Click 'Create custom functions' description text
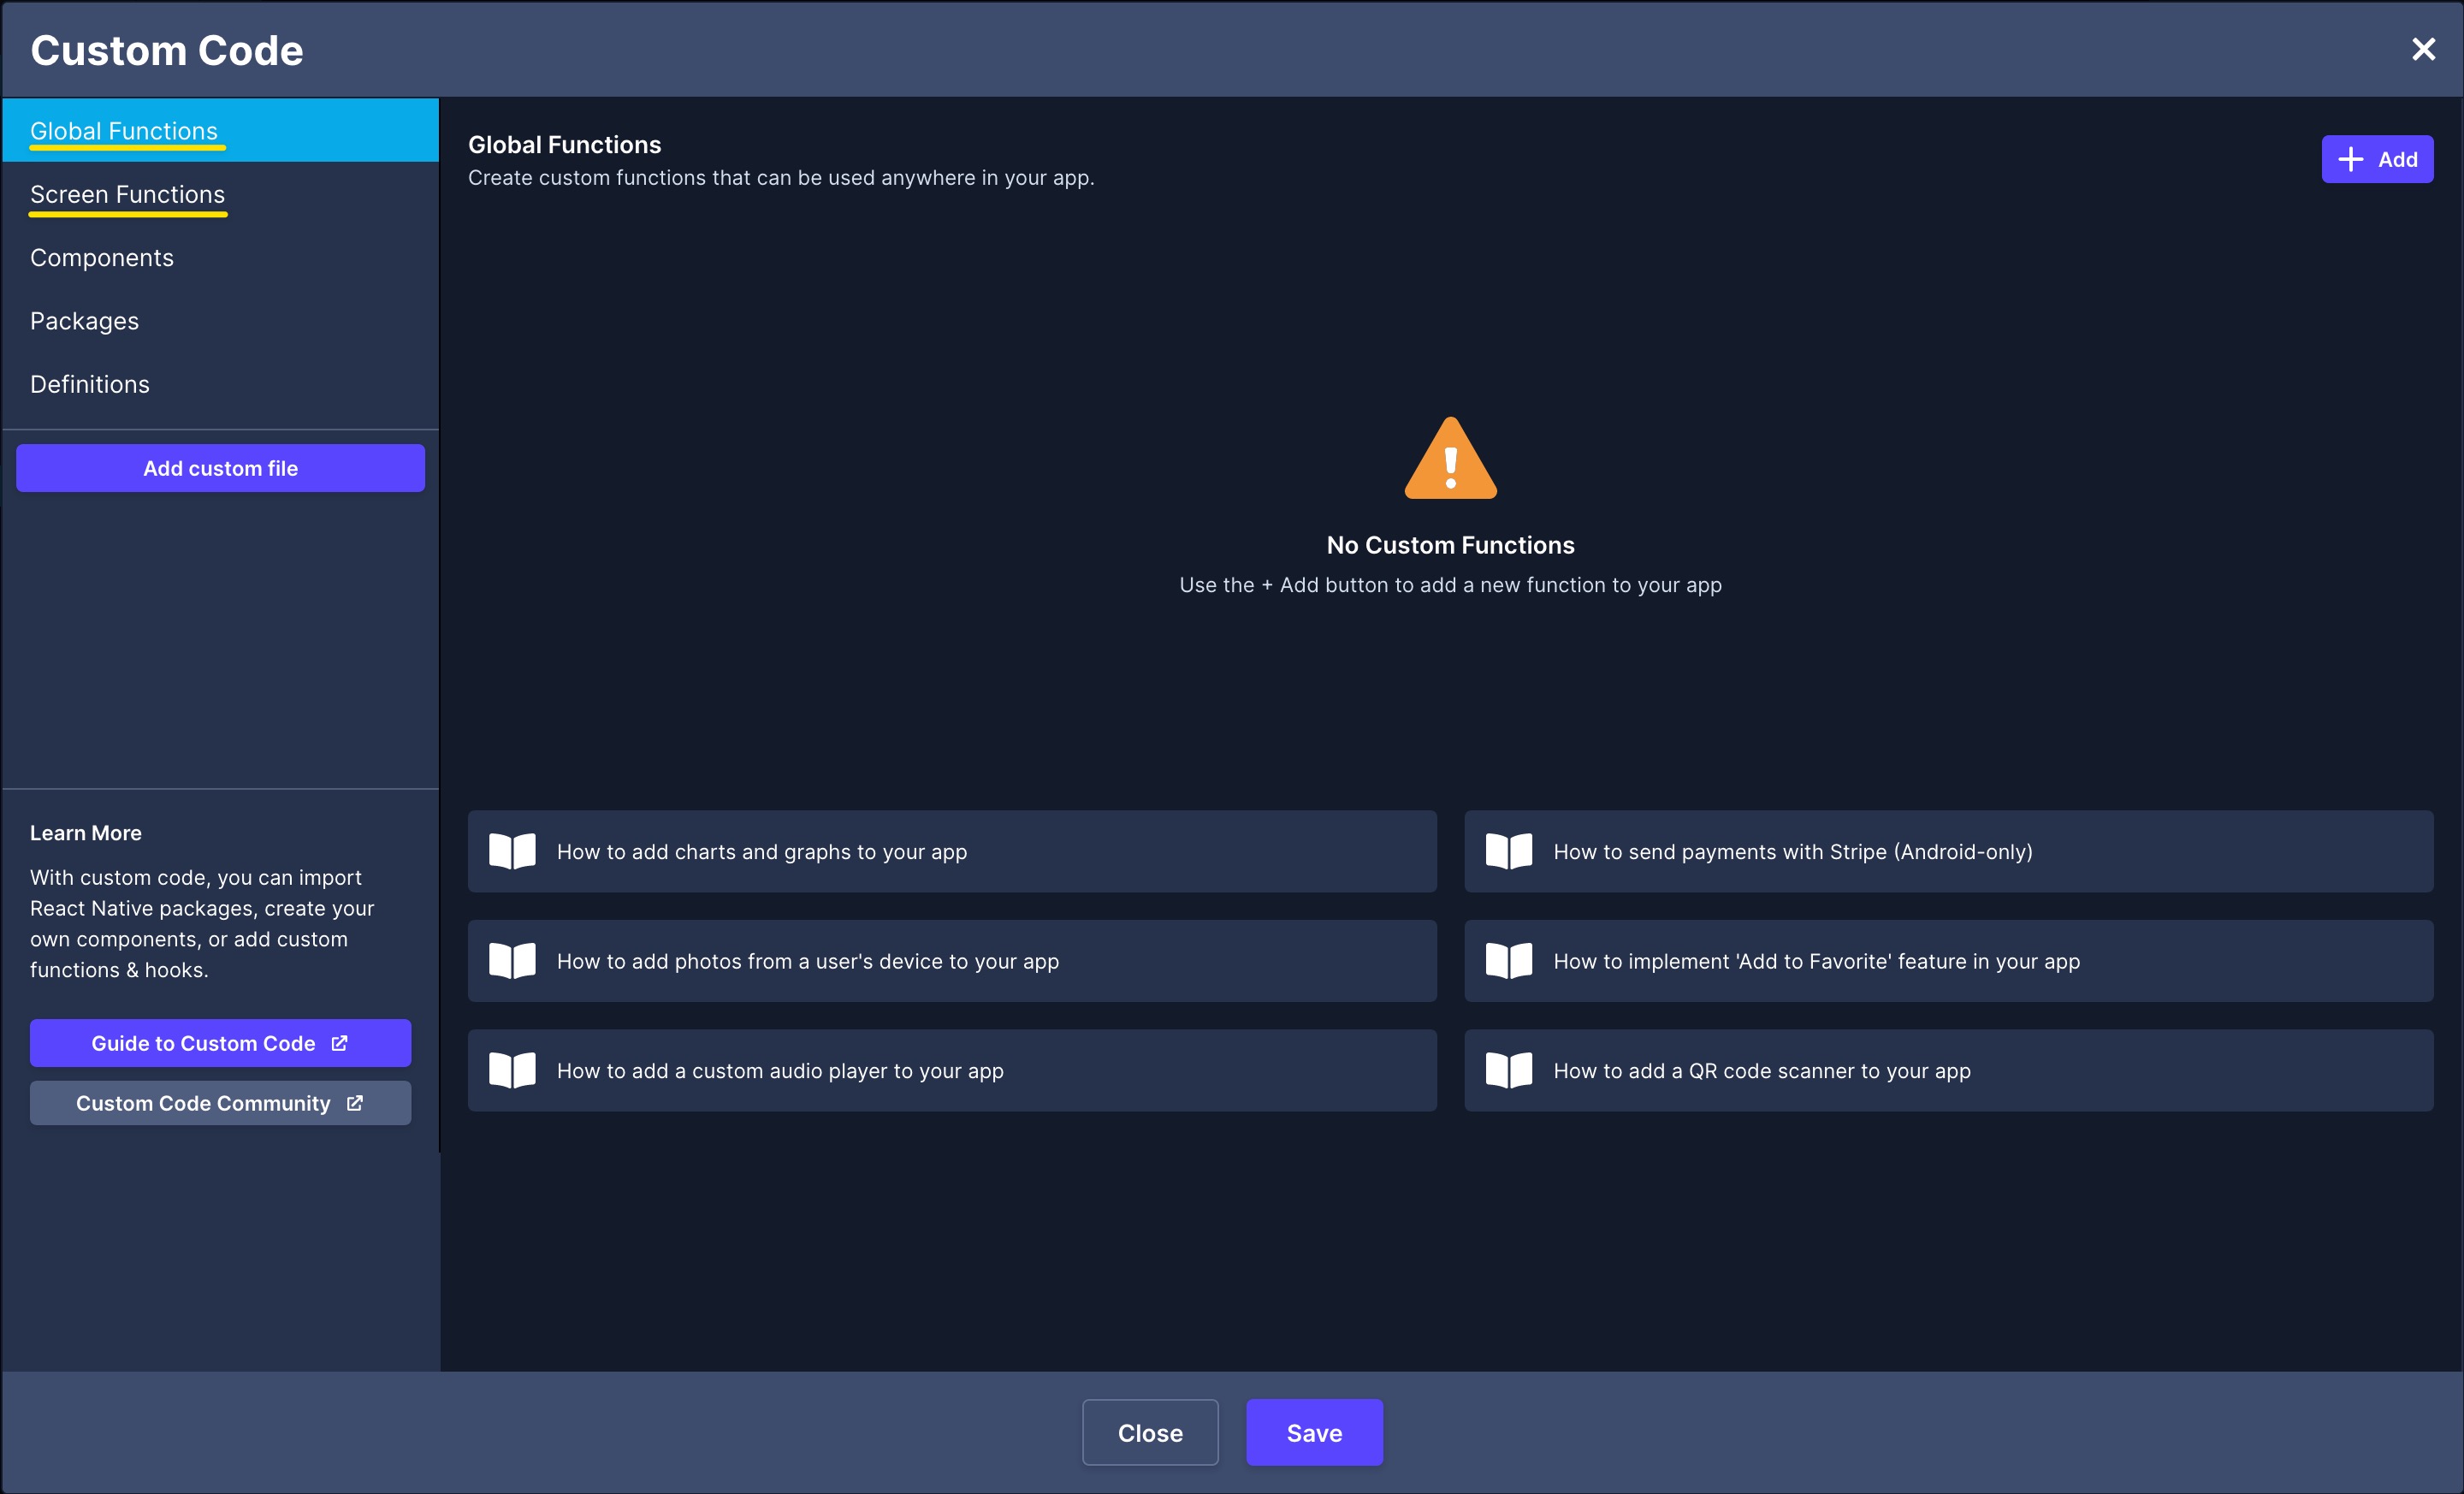The width and height of the screenshot is (2464, 1494). 781,178
